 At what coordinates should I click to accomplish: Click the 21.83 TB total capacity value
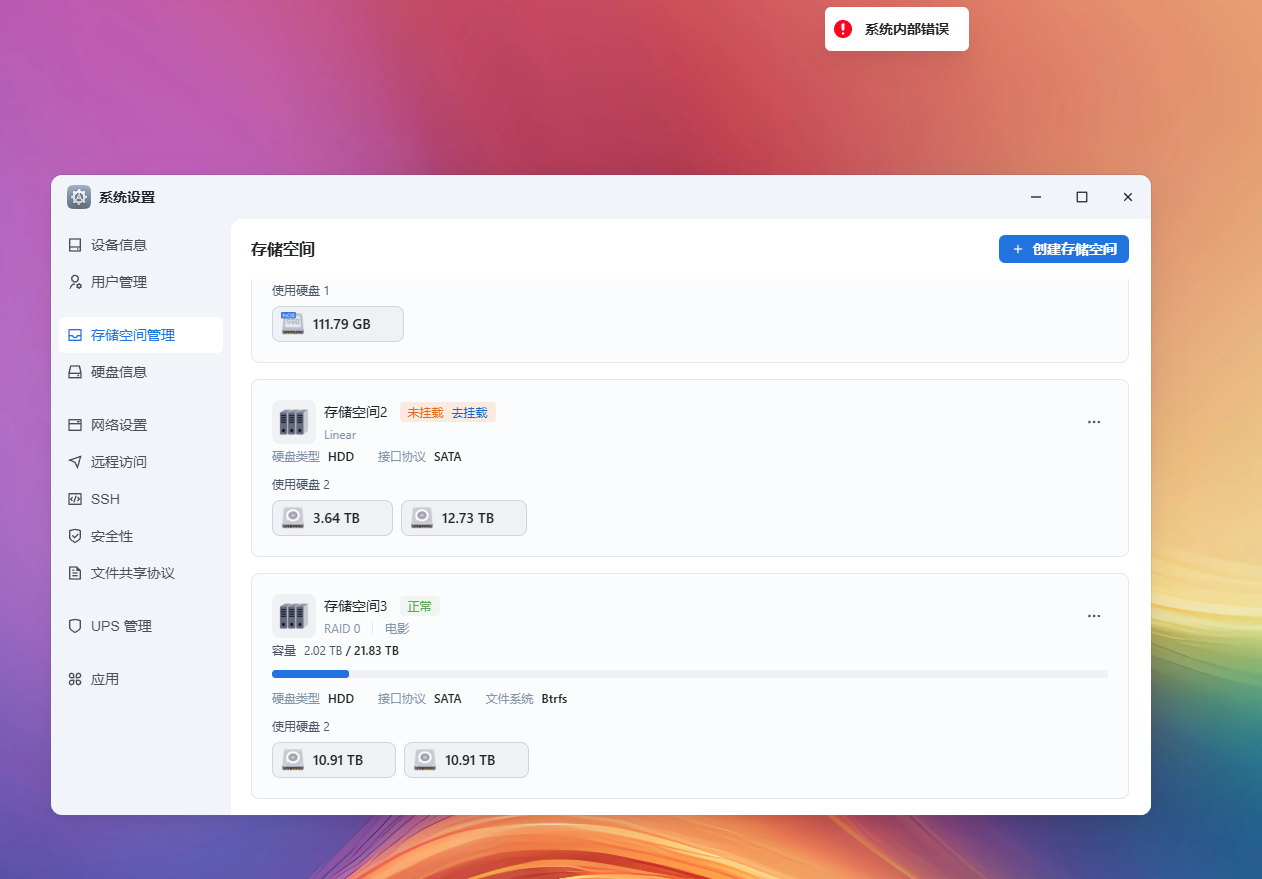[377, 651]
